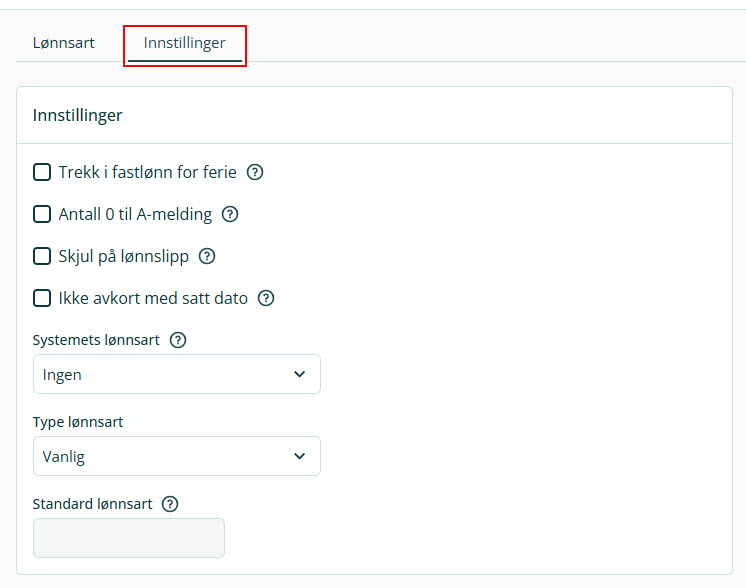Viewport: 746px width, 588px height.
Task: Show help for Standard lønnsart field
Action: (170, 504)
